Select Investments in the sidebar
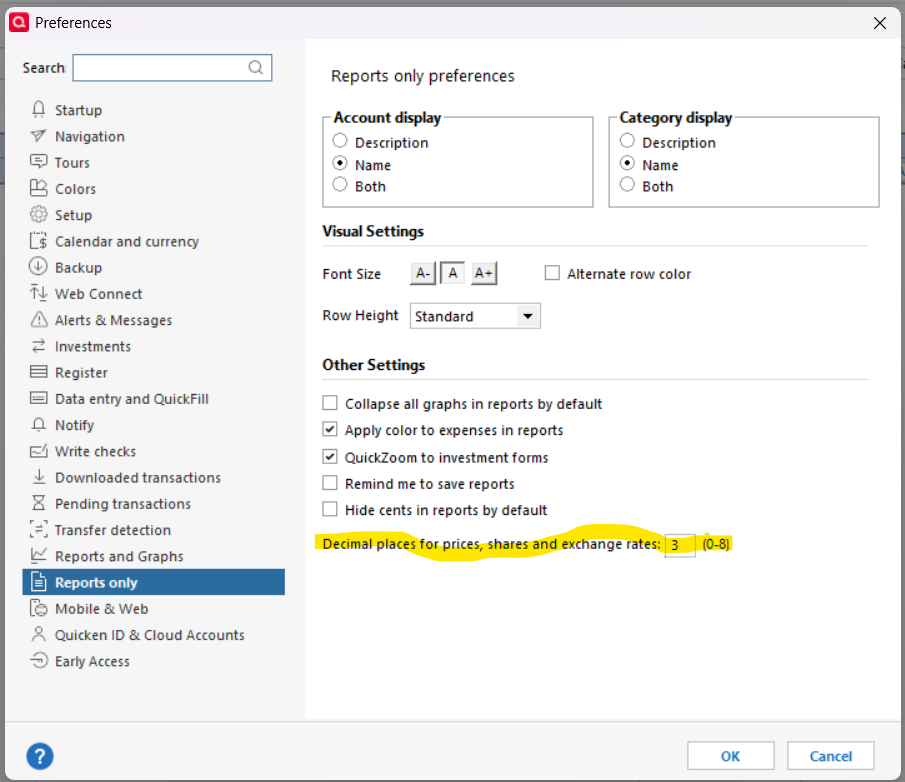905x782 pixels. pos(93,346)
